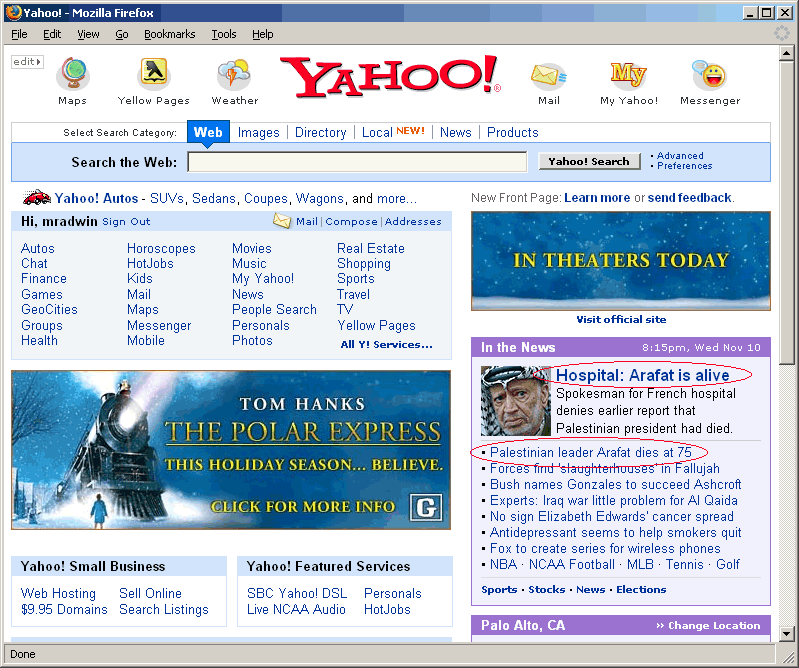This screenshot has height=668, width=799.
Task: Open the Tools menu
Action: 223,34
